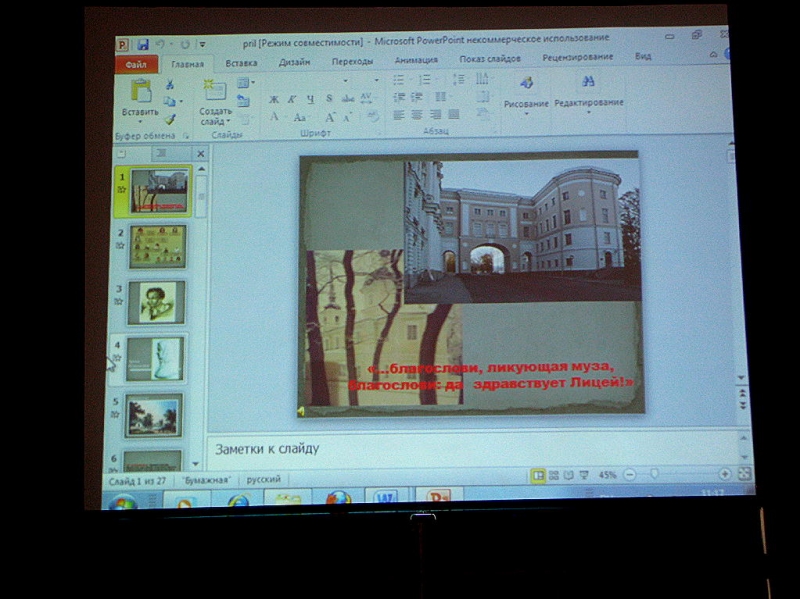Image resolution: width=800 pixels, height=599 pixels.
Task: Toggle underline formatting (Ч)
Action: [x=310, y=99]
